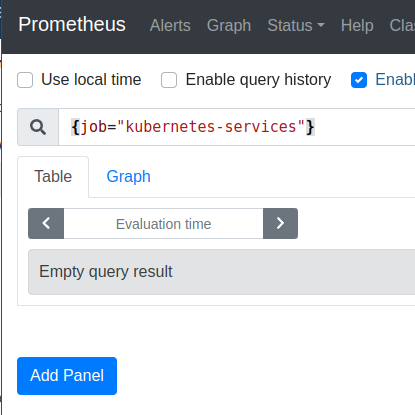Tick the Enable query history checkbox

pyautogui.click(x=169, y=80)
